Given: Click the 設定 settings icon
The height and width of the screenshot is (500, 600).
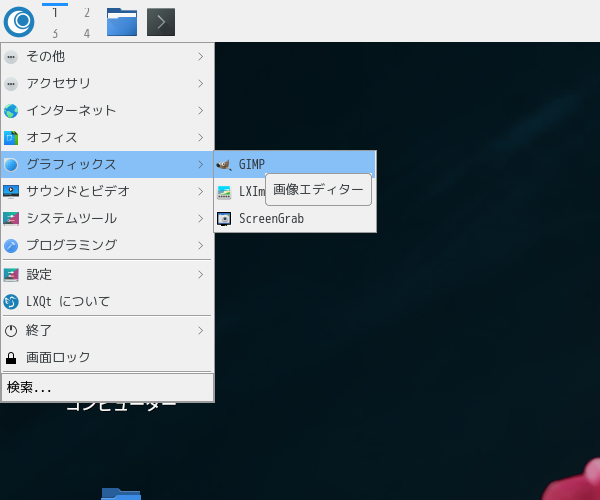Looking at the screenshot, I should click(11, 275).
